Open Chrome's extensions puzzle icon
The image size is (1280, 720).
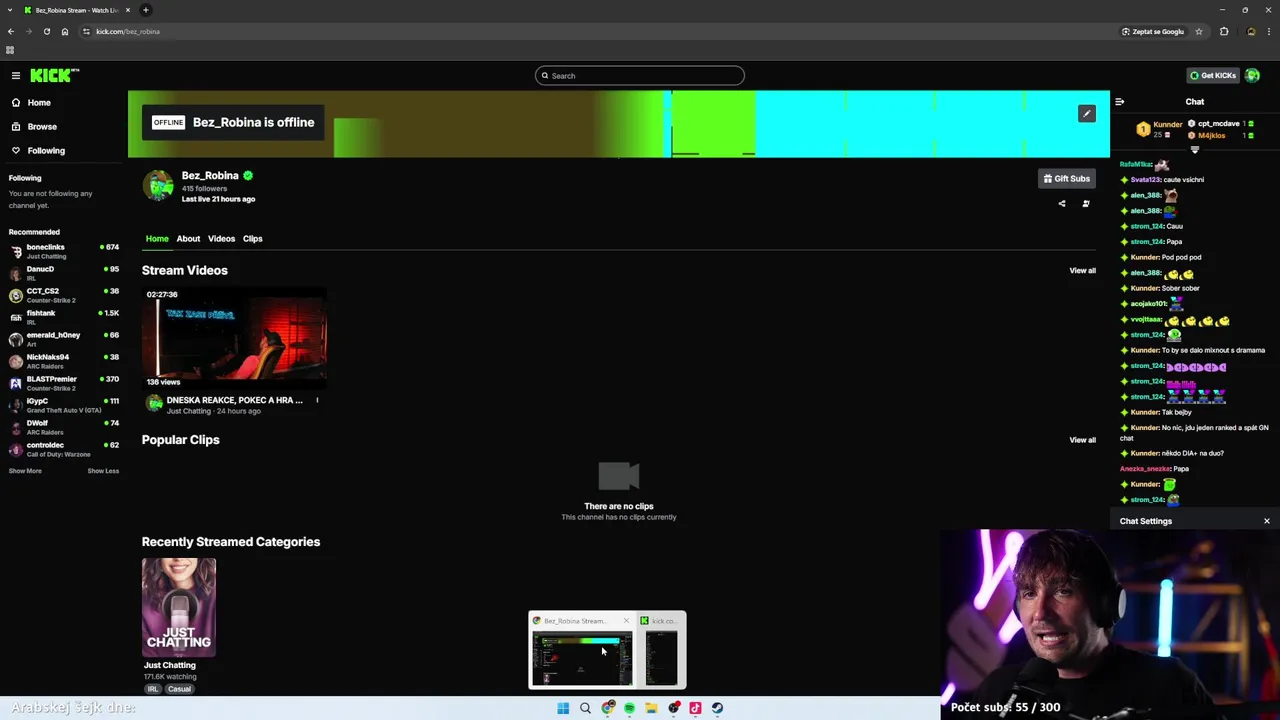[1224, 31]
